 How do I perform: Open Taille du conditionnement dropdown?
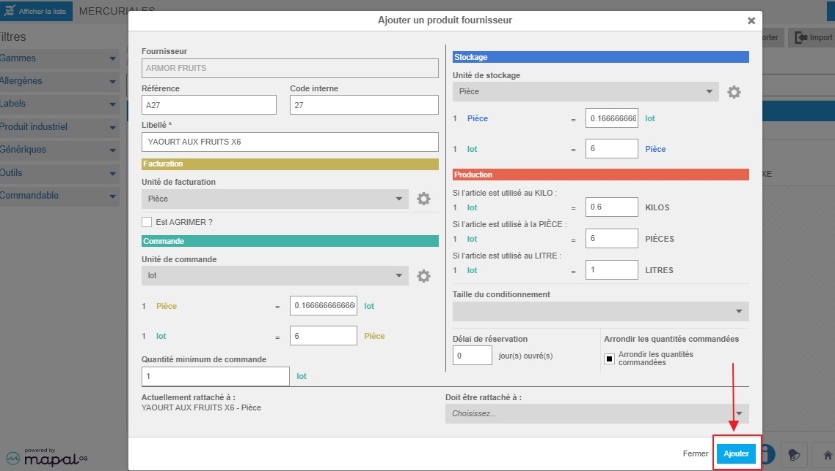[600, 311]
